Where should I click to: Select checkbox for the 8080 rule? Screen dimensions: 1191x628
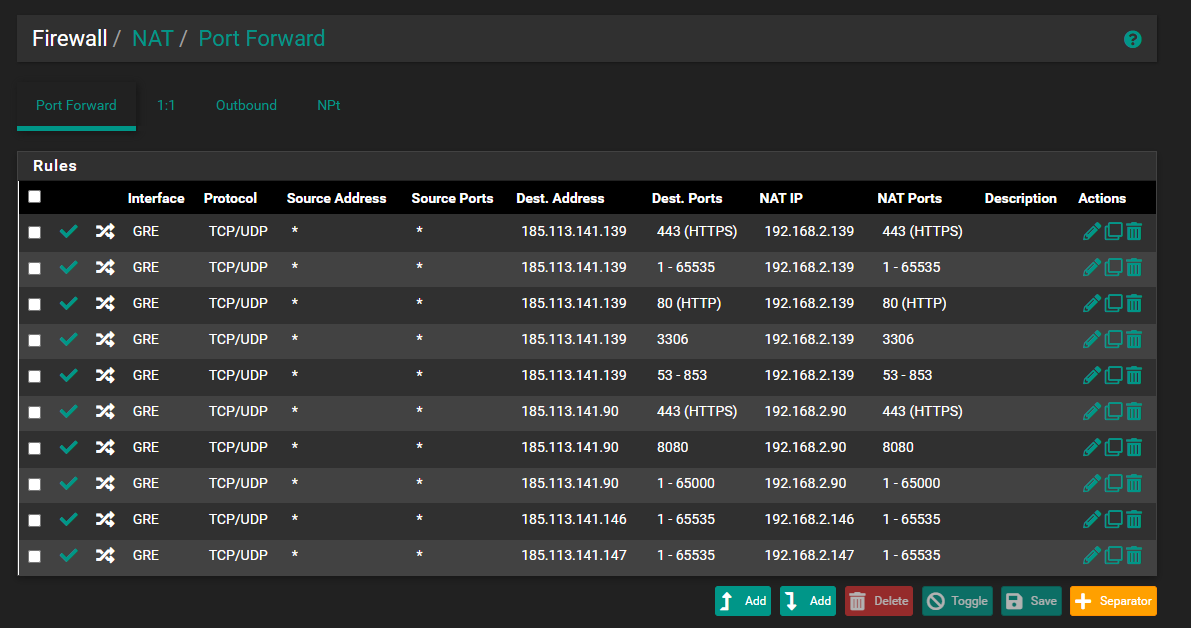click(x=35, y=448)
